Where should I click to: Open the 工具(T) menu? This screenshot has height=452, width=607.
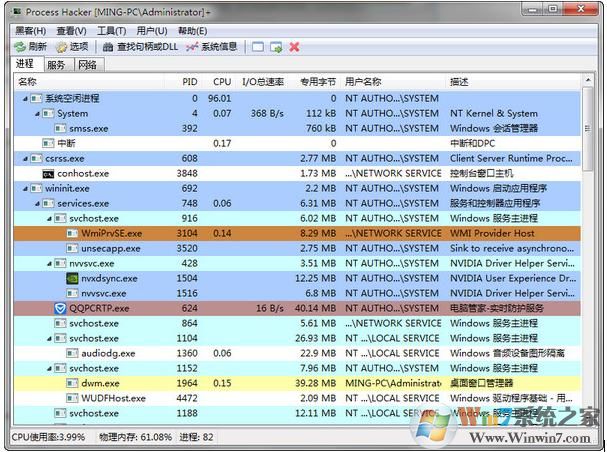click(x=111, y=31)
